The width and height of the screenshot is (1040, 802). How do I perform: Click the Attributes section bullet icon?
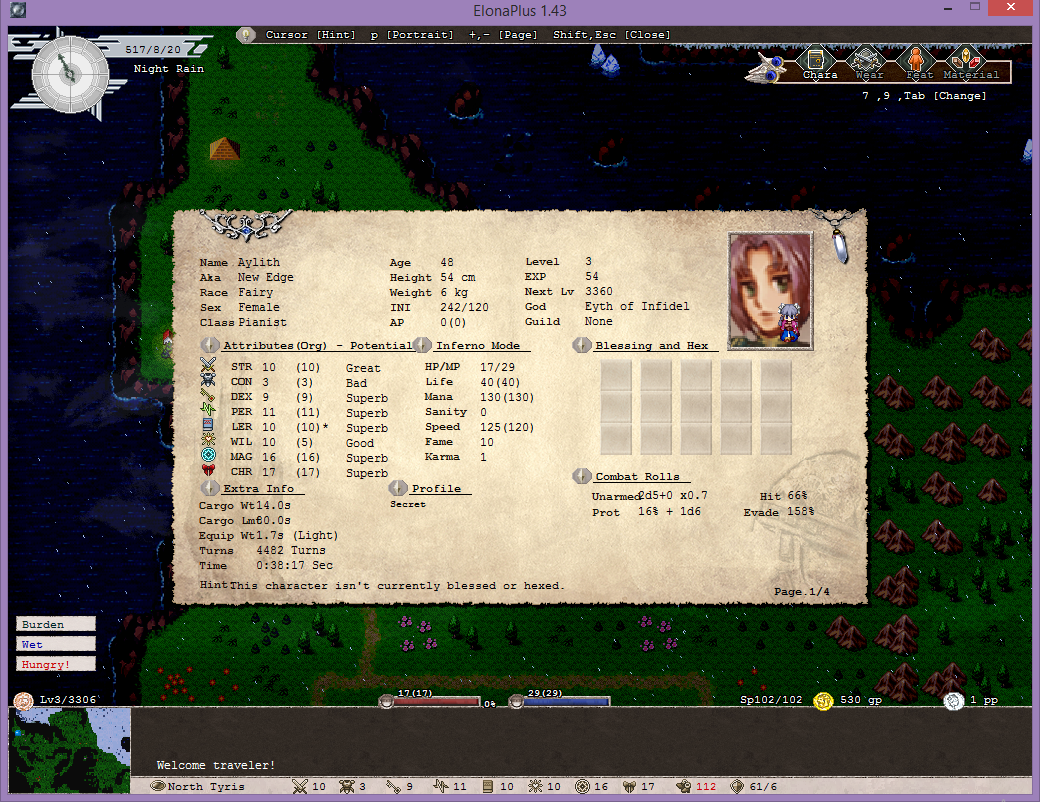(210, 345)
